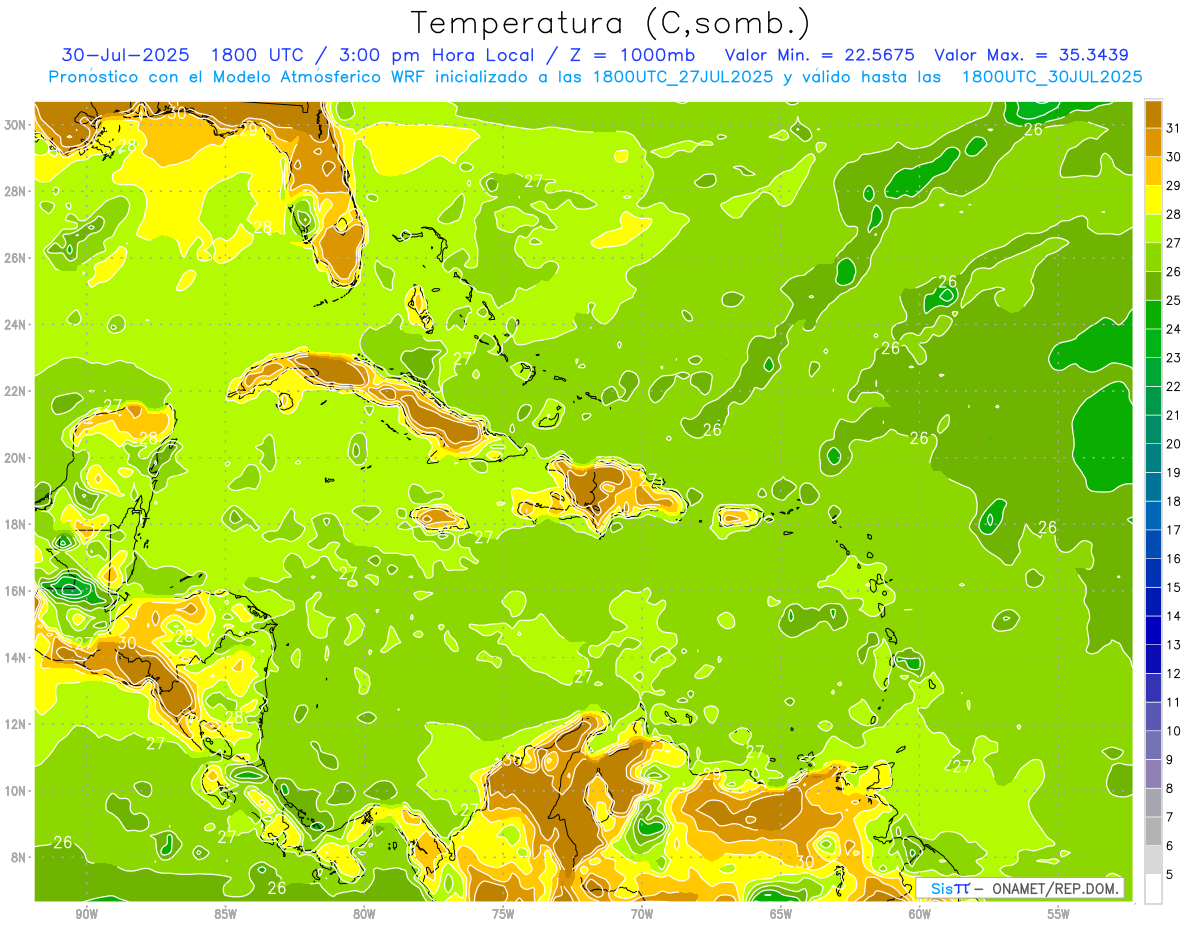Click the colorbar swatch between 29 and 30

[x=1153, y=170]
